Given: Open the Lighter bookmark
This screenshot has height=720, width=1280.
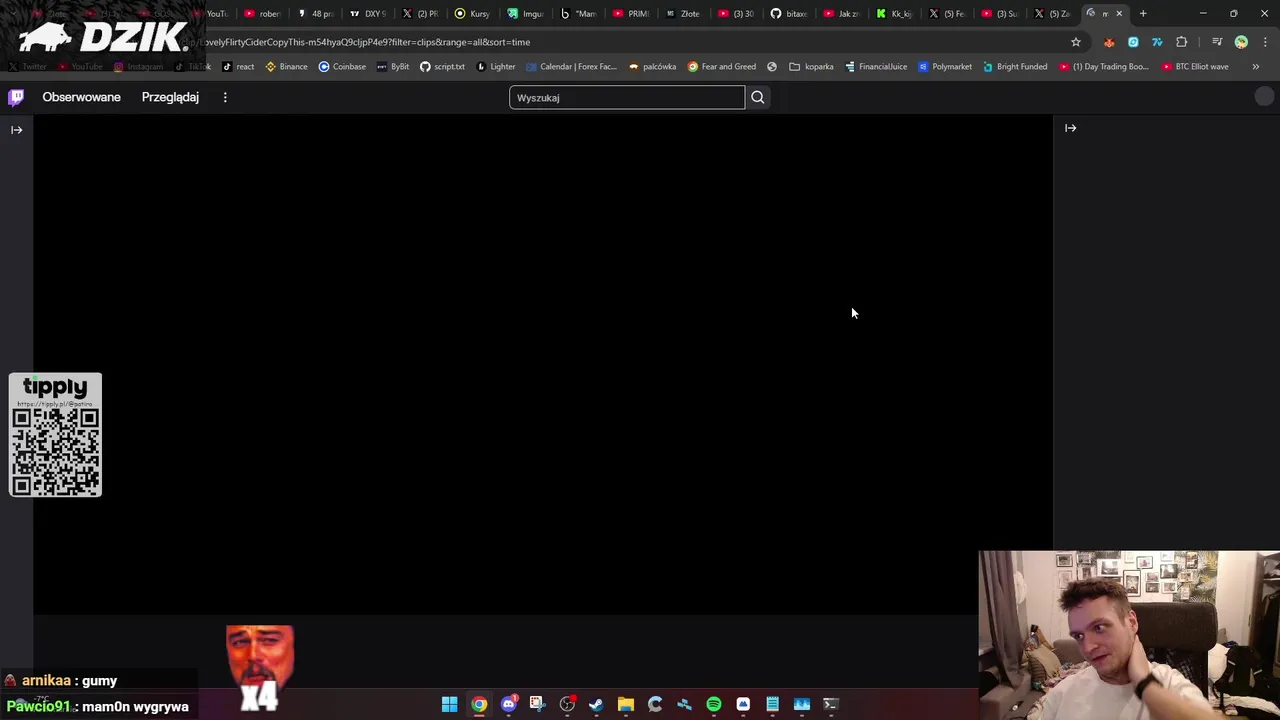Looking at the screenshot, I should tap(496, 66).
